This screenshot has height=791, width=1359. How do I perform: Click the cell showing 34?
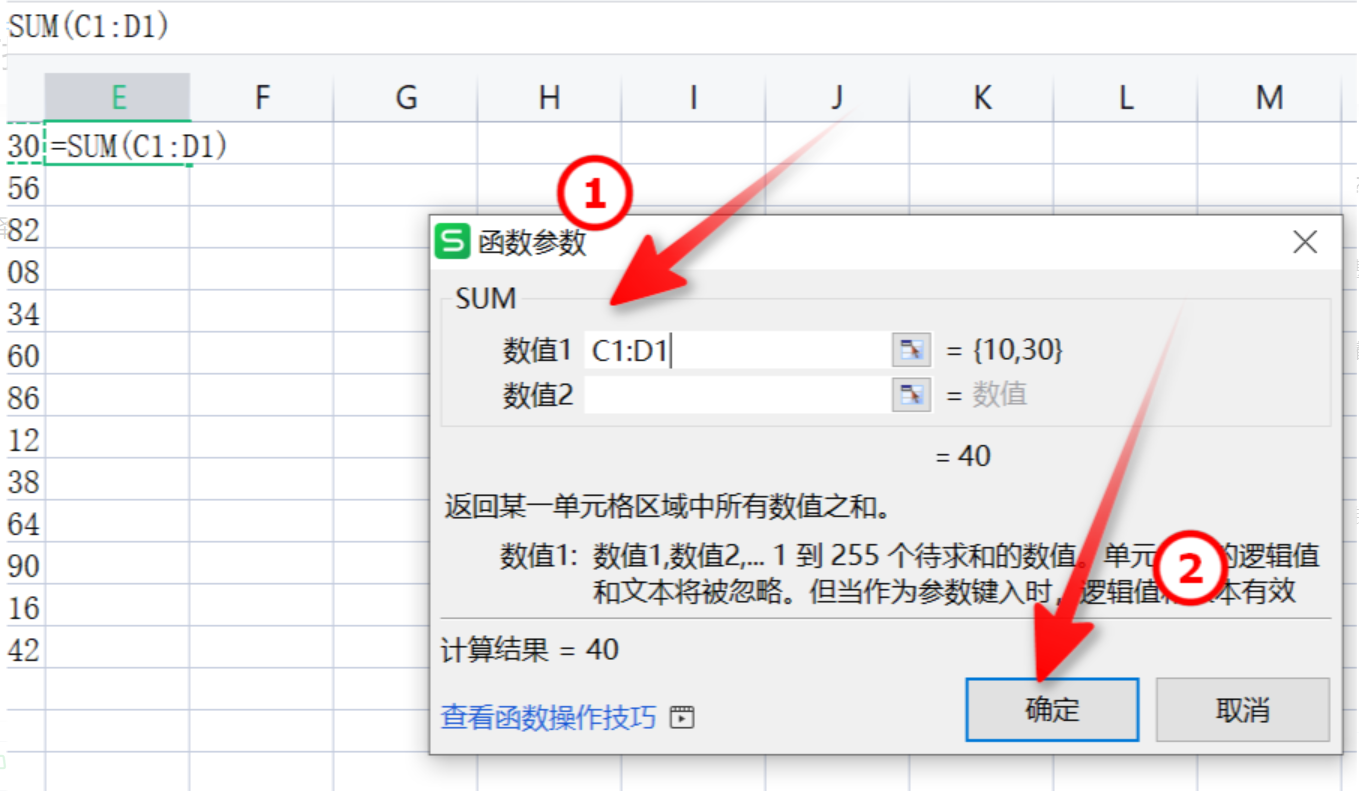click(23, 314)
